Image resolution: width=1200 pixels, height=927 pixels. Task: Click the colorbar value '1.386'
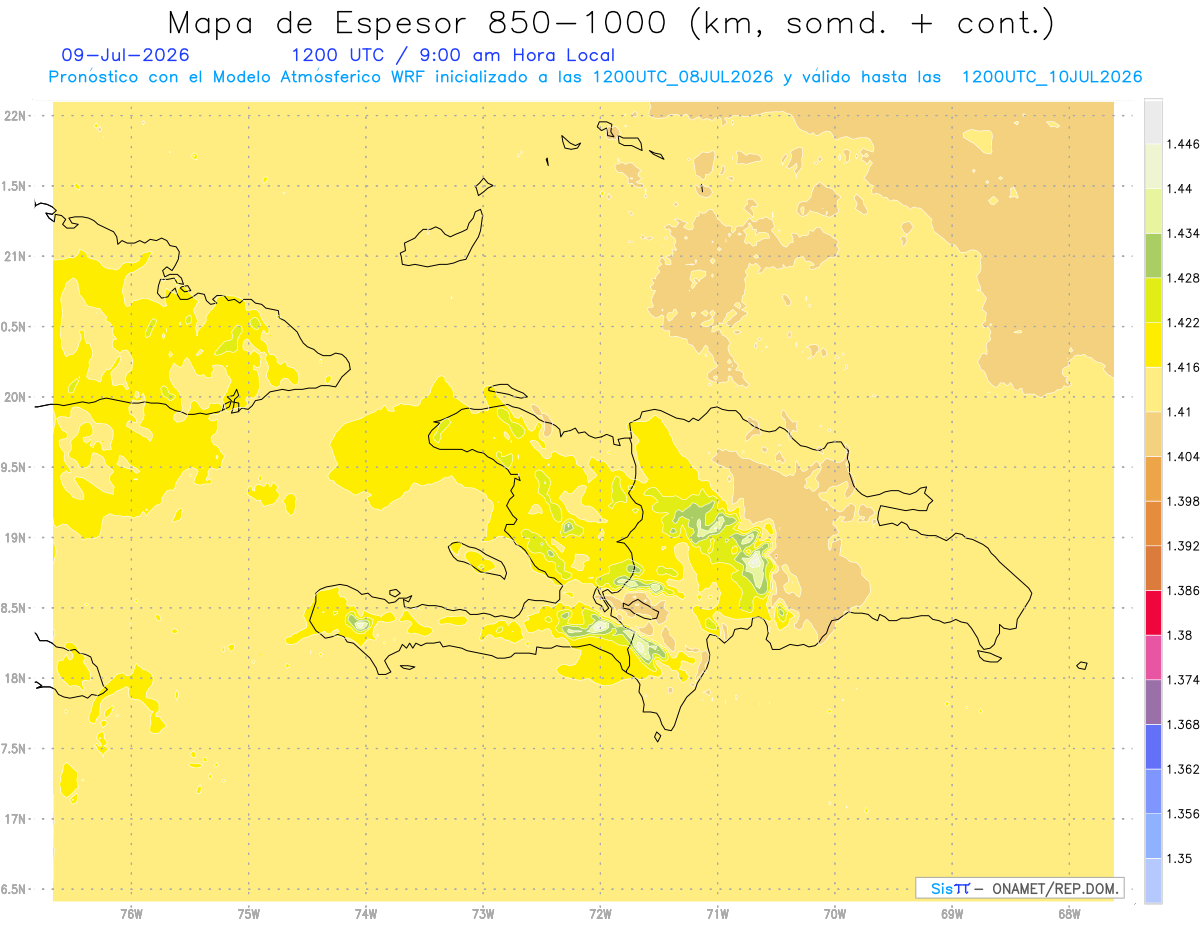click(1182, 591)
